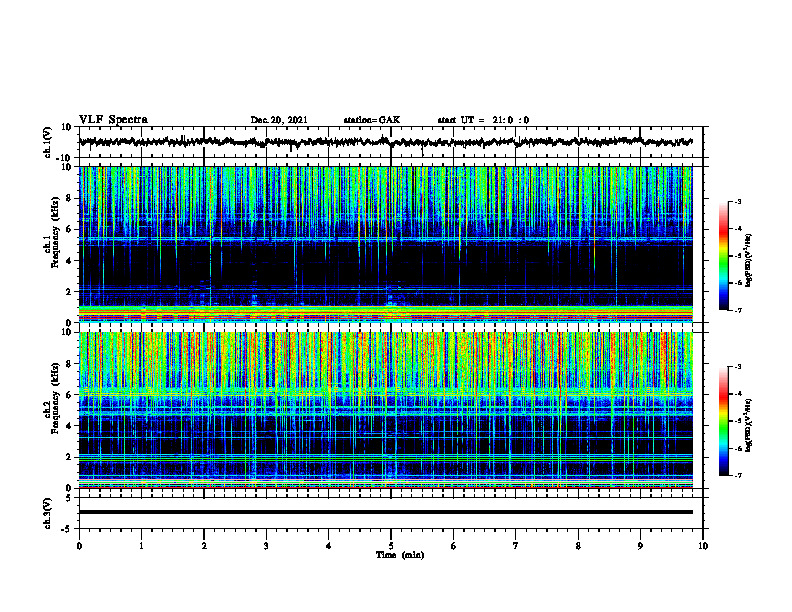Click the '4' kHz tick of ch.1 spectrogram
Screen dimensions: 792x612
coord(70,261)
